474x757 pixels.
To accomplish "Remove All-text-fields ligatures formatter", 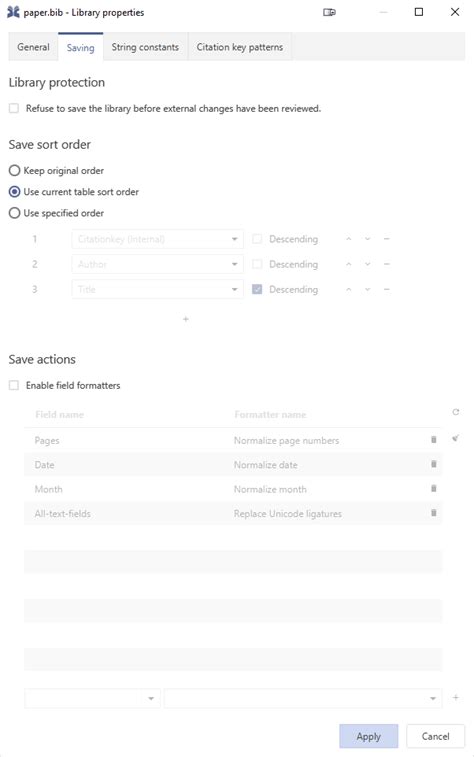I will click(433, 513).
